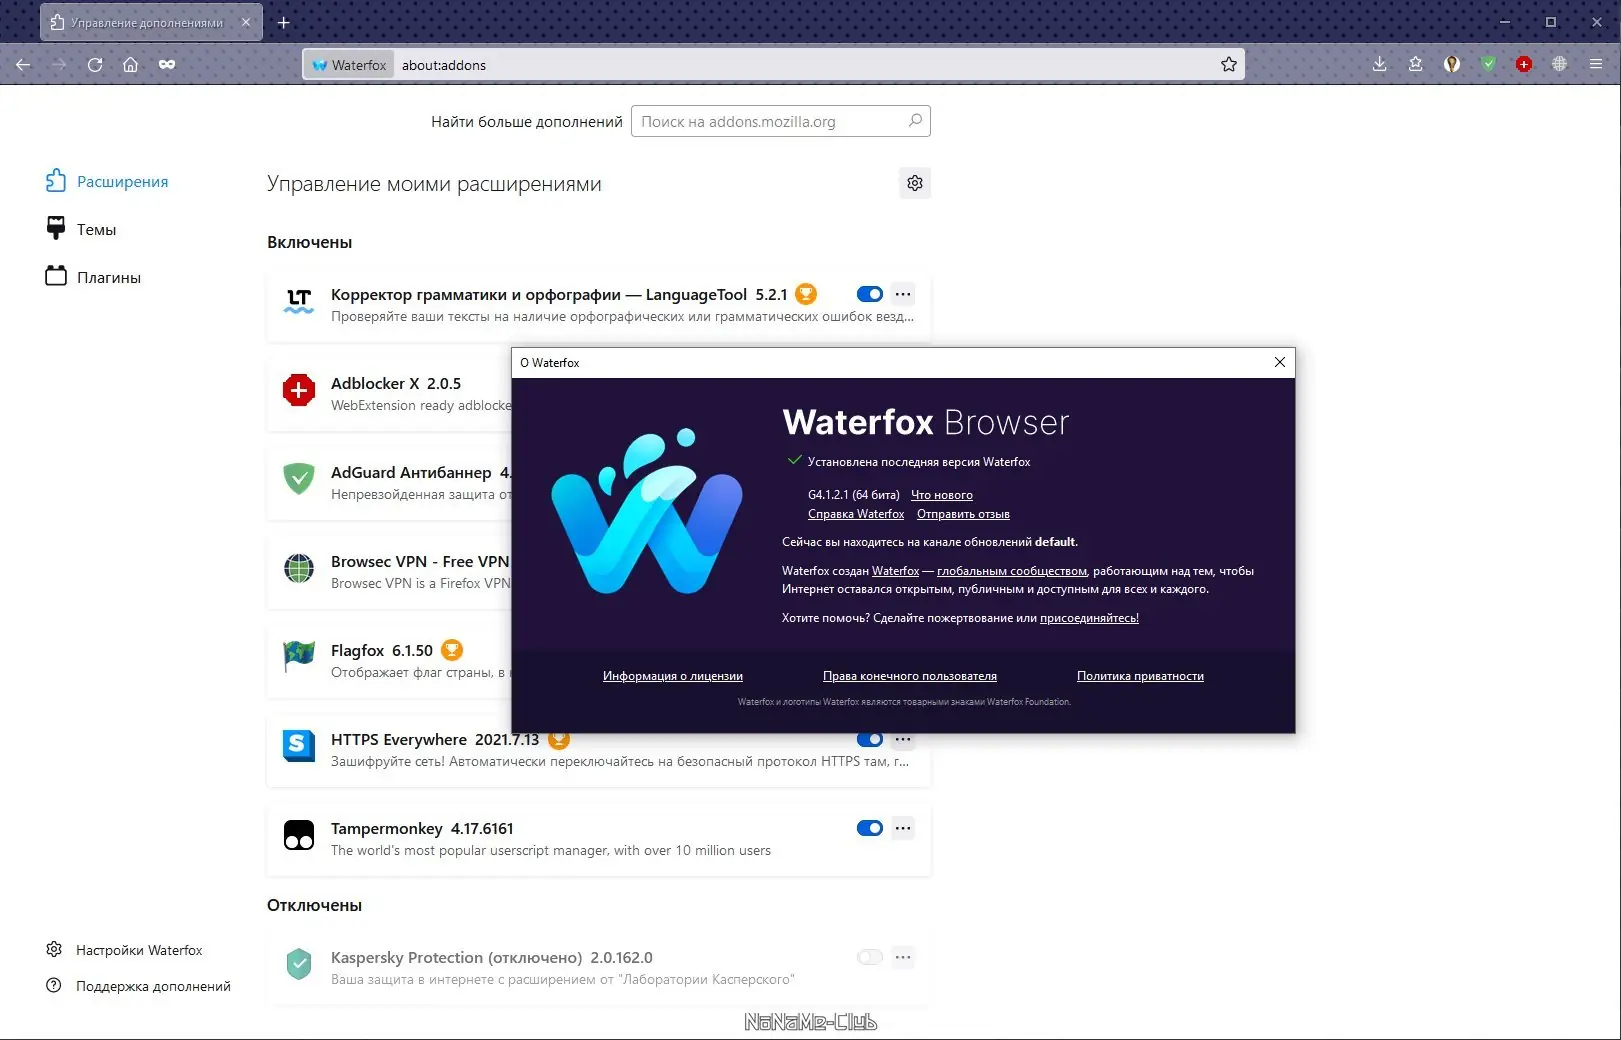Close the Управление дополнениями tab
1621x1040 pixels.
point(246,22)
